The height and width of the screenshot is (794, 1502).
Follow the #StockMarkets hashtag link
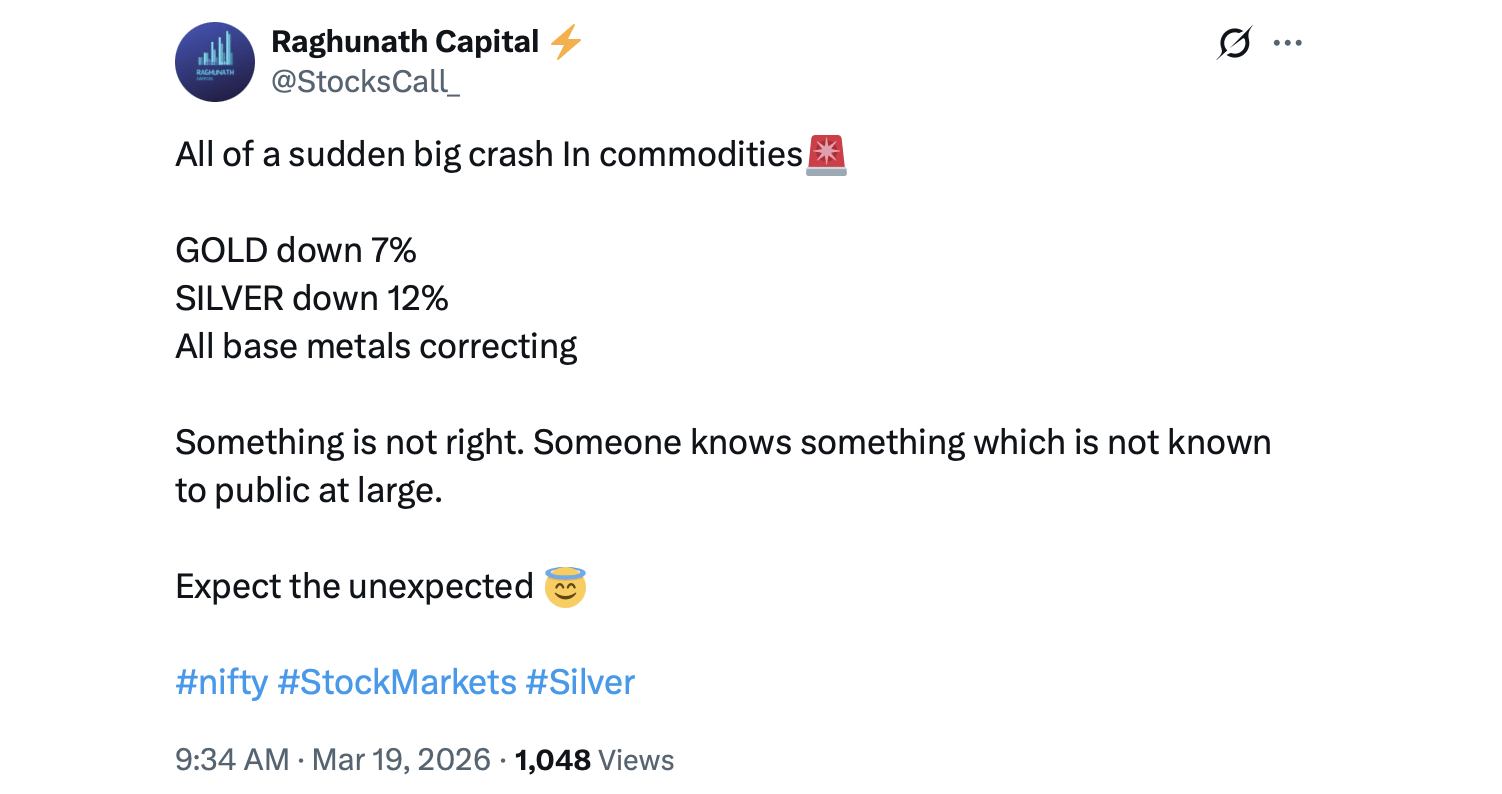(x=396, y=682)
